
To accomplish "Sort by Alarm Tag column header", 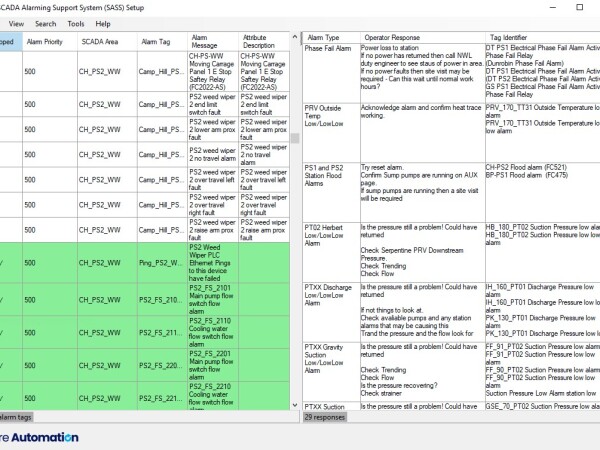I will 162,42.
